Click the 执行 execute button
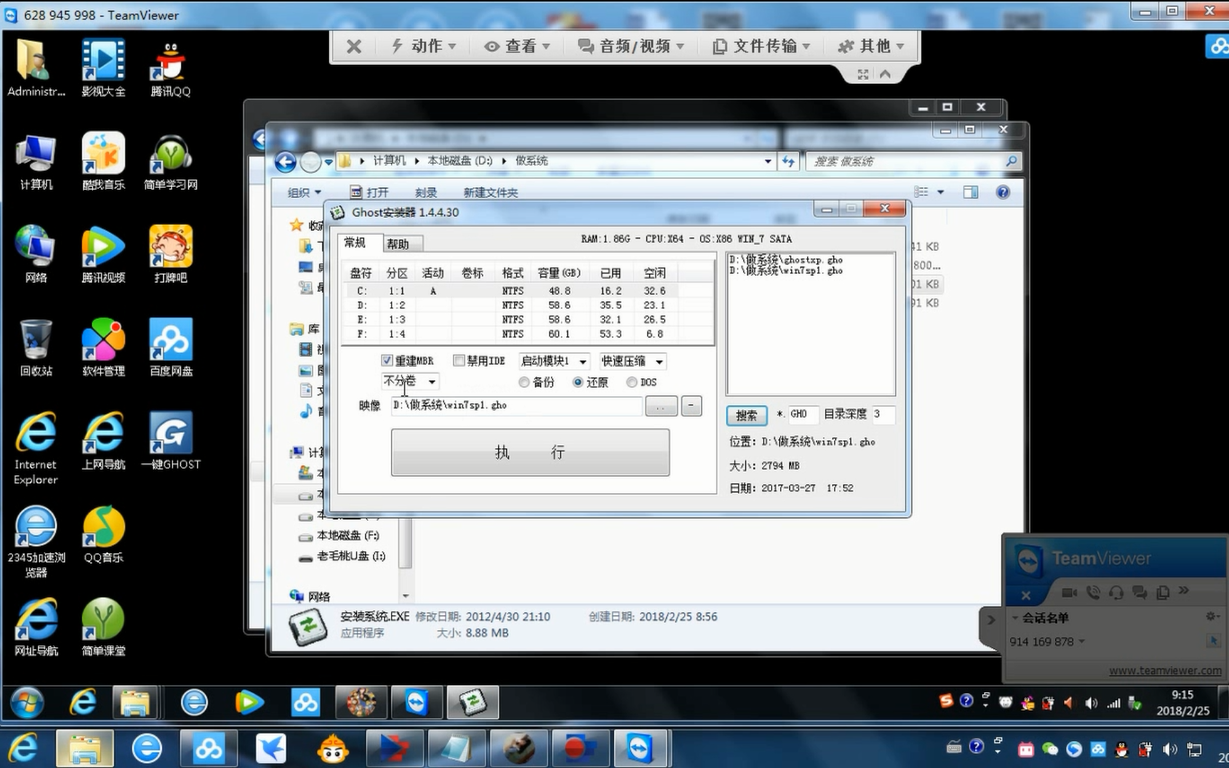This screenshot has width=1229, height=768. [530, 453]
